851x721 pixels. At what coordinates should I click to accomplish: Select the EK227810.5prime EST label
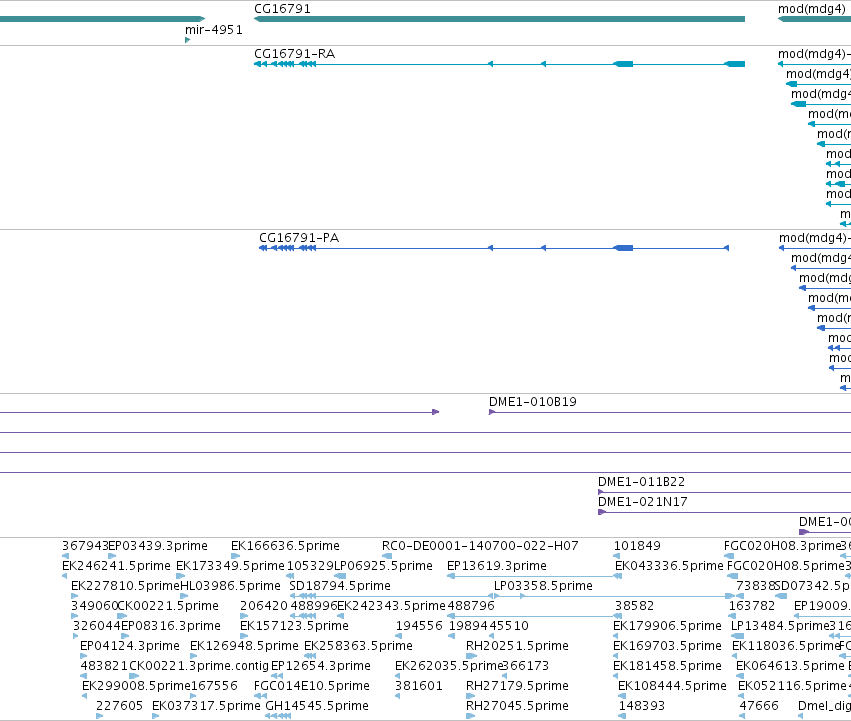(x=125, y=586)
